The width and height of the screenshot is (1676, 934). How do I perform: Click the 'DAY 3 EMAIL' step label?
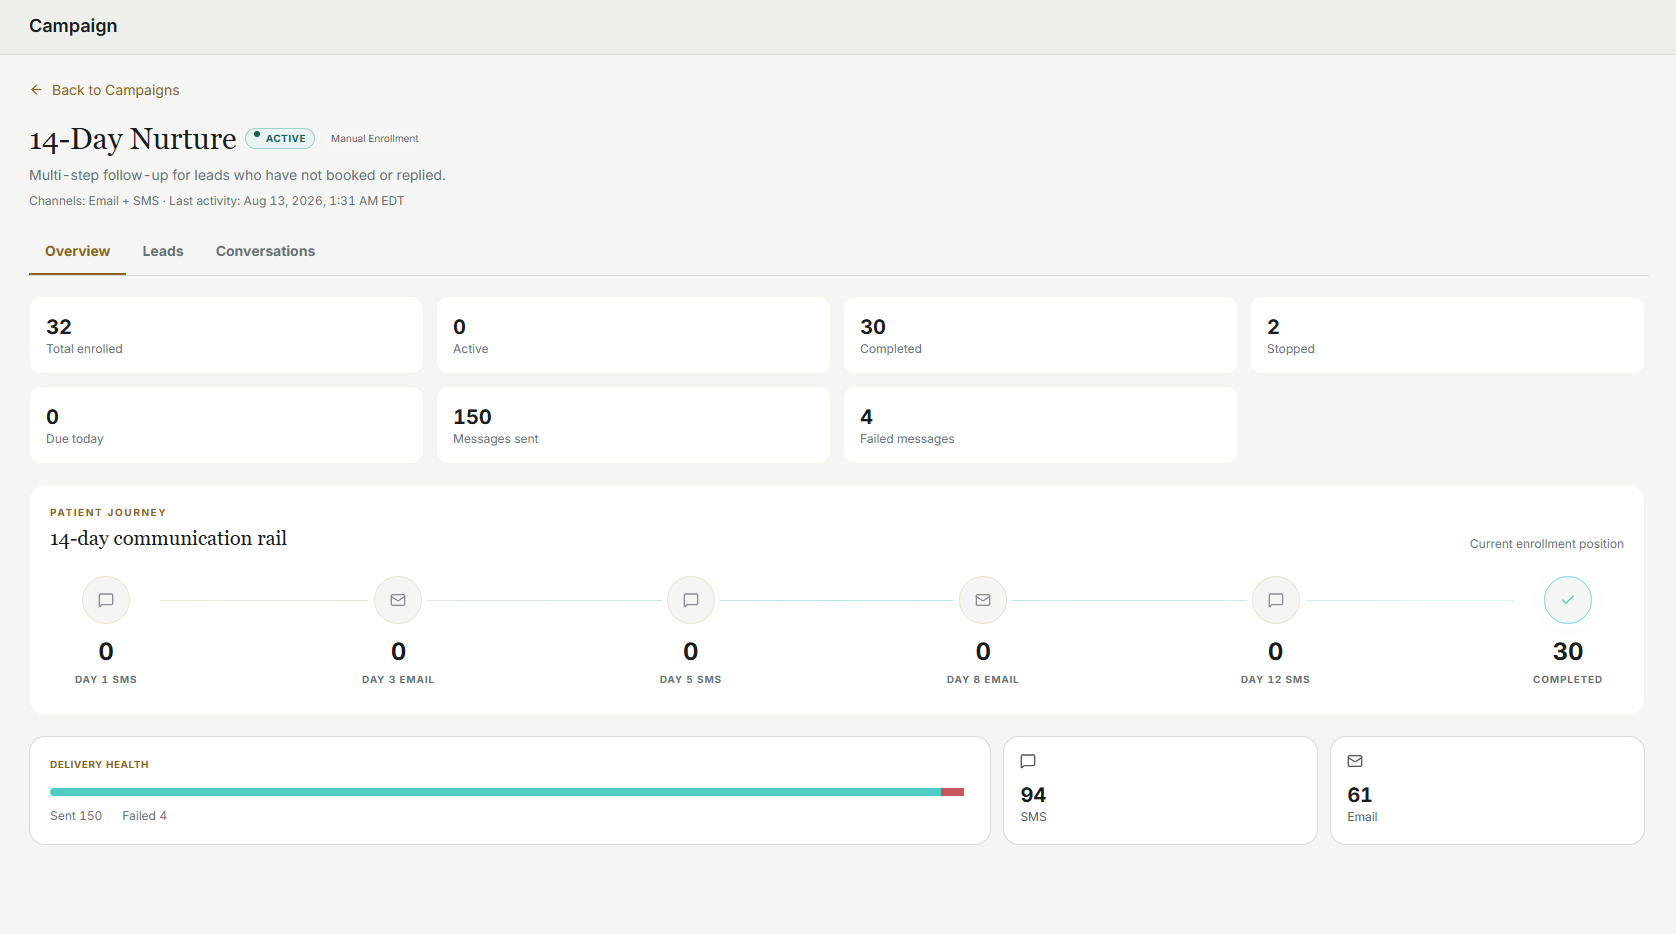click(x=398, y=680)
